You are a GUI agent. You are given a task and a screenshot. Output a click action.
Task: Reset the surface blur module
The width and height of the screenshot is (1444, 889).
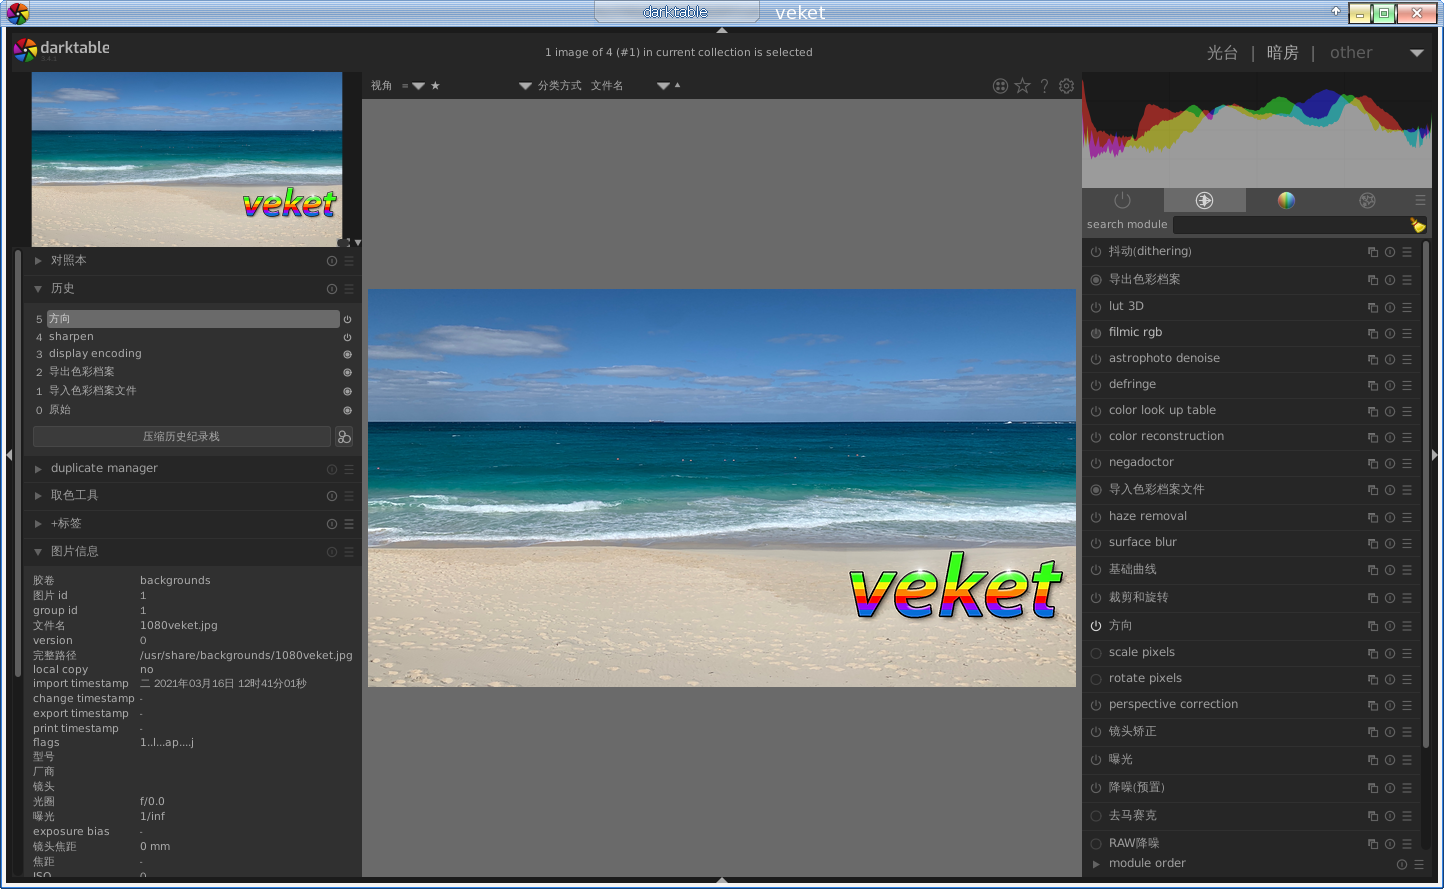[x=1390, y=543]
